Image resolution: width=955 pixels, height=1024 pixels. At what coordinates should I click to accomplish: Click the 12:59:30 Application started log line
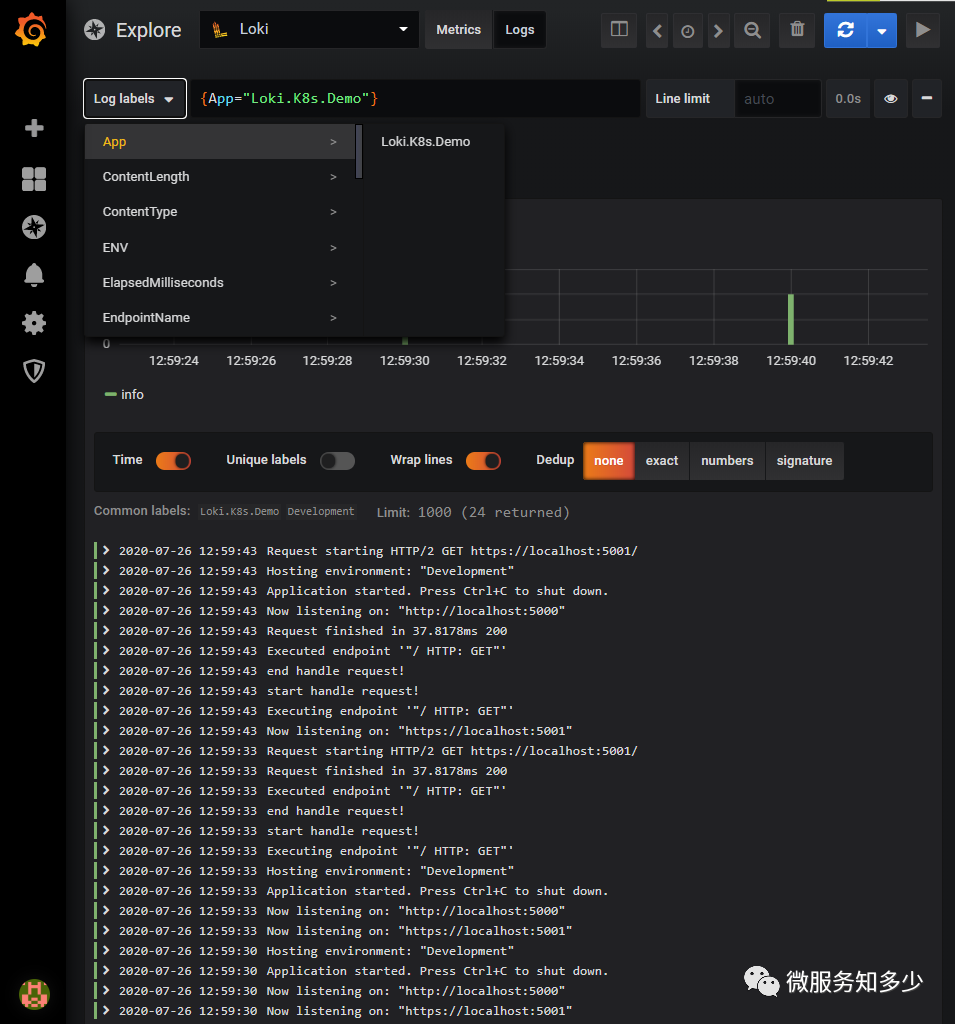(437, 971)
